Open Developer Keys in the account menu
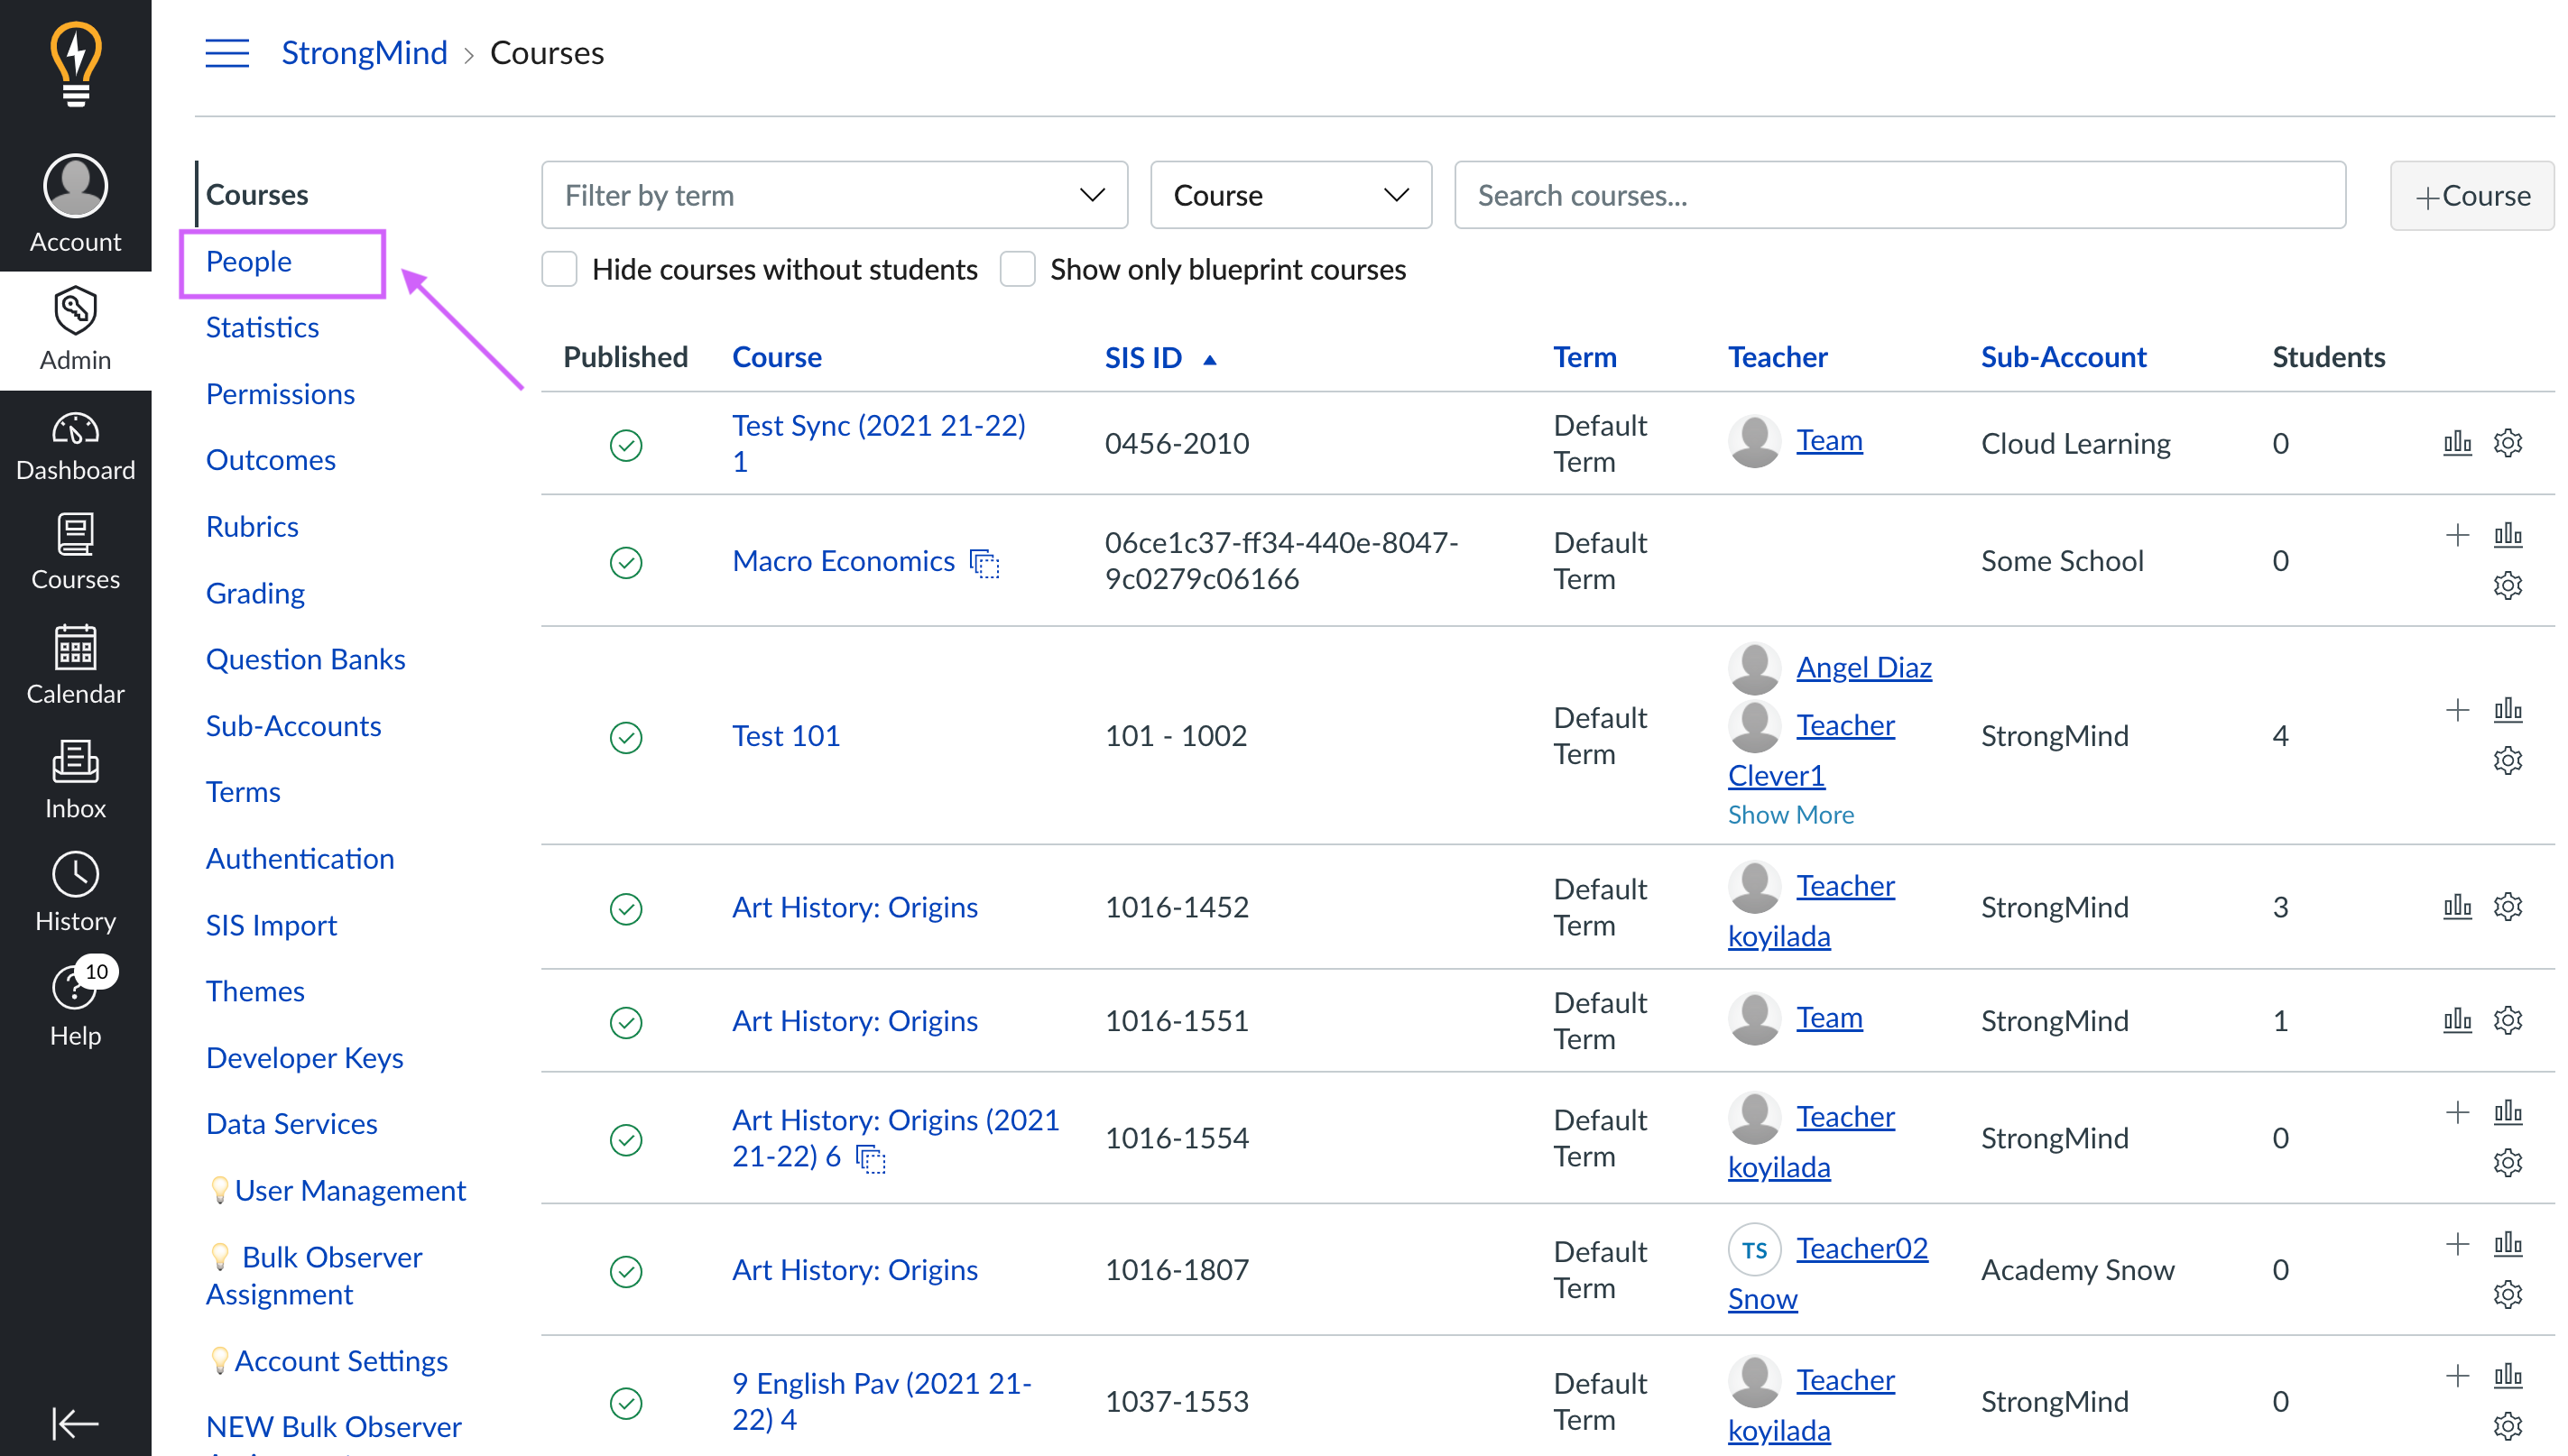Viewport: 2568px width, 1456px height. click(304, 1058)
